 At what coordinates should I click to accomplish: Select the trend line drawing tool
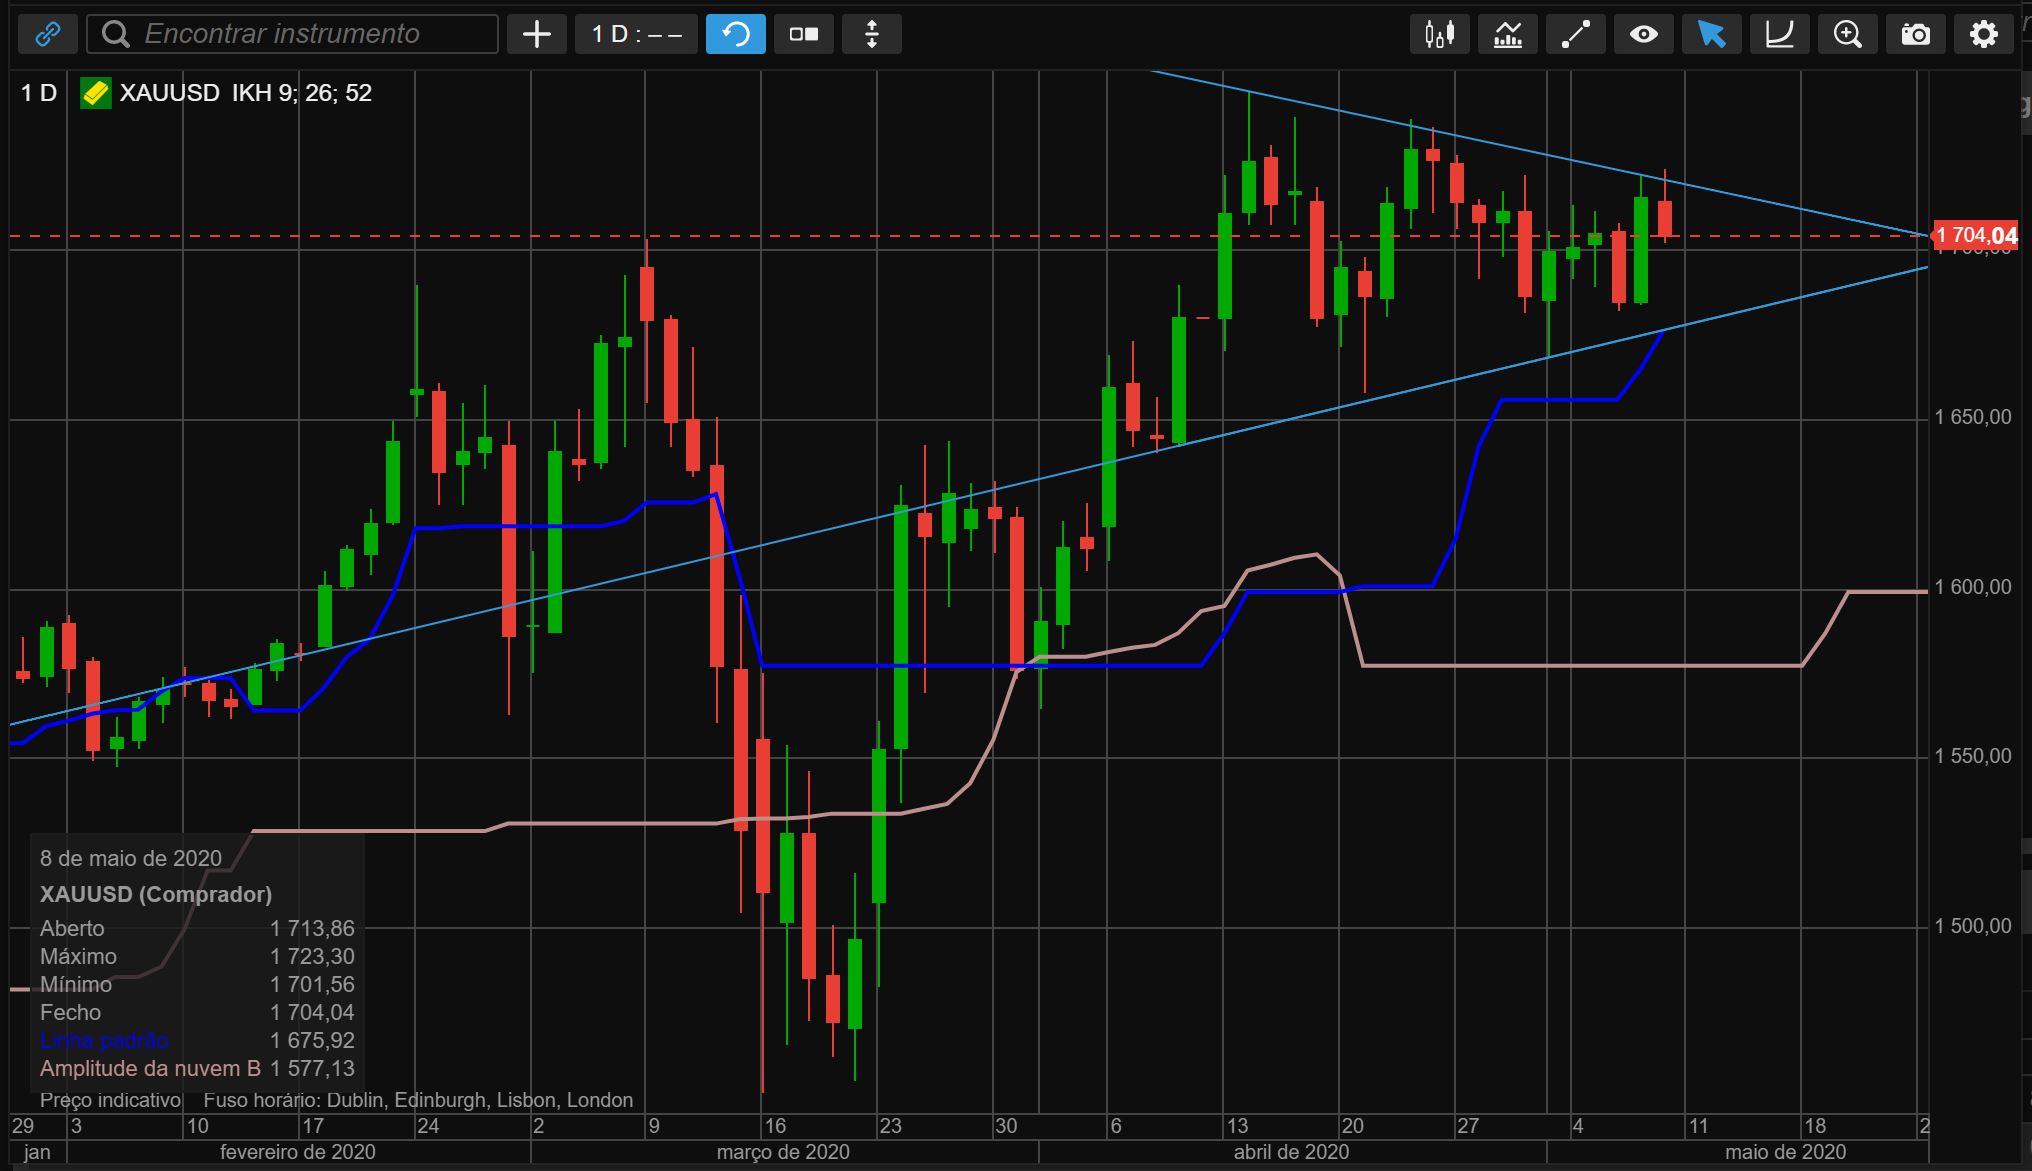click(1575, 34)
